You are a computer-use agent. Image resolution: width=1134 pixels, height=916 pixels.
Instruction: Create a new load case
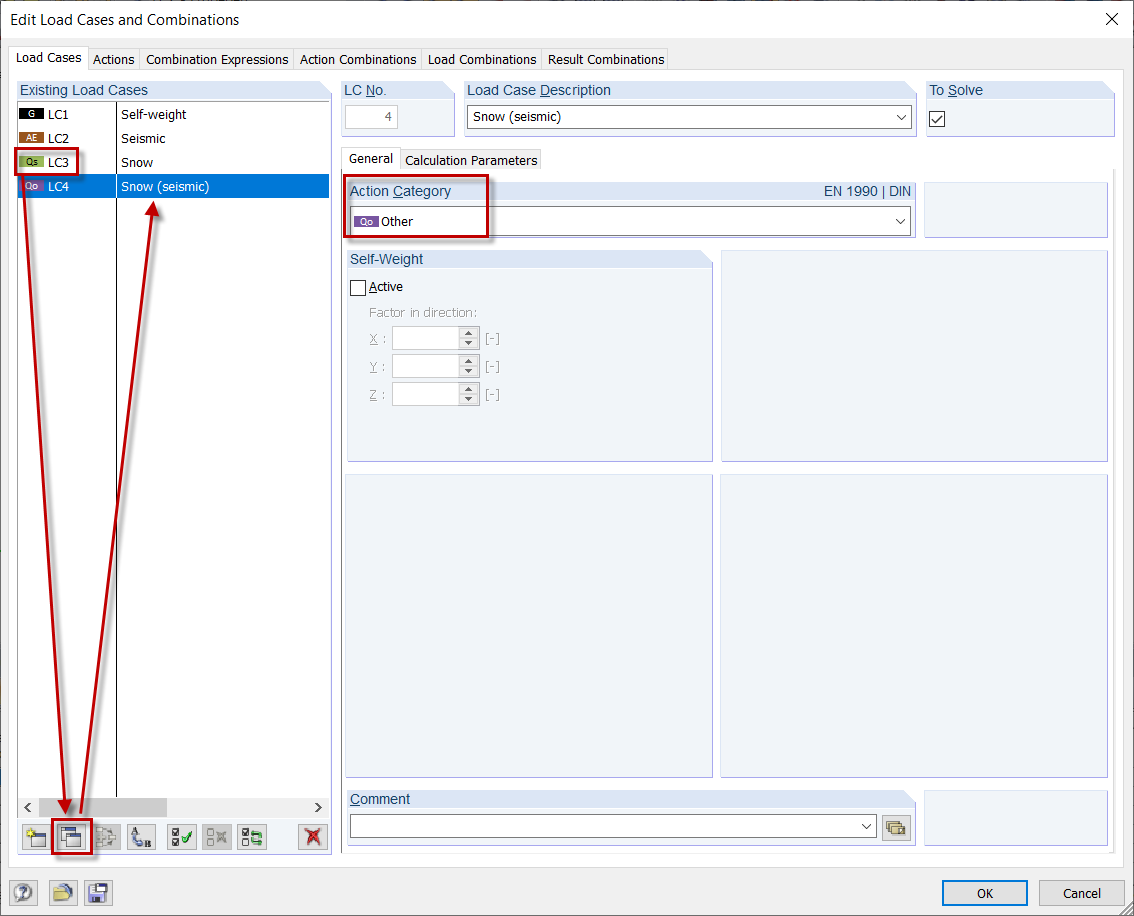[35, 837]
